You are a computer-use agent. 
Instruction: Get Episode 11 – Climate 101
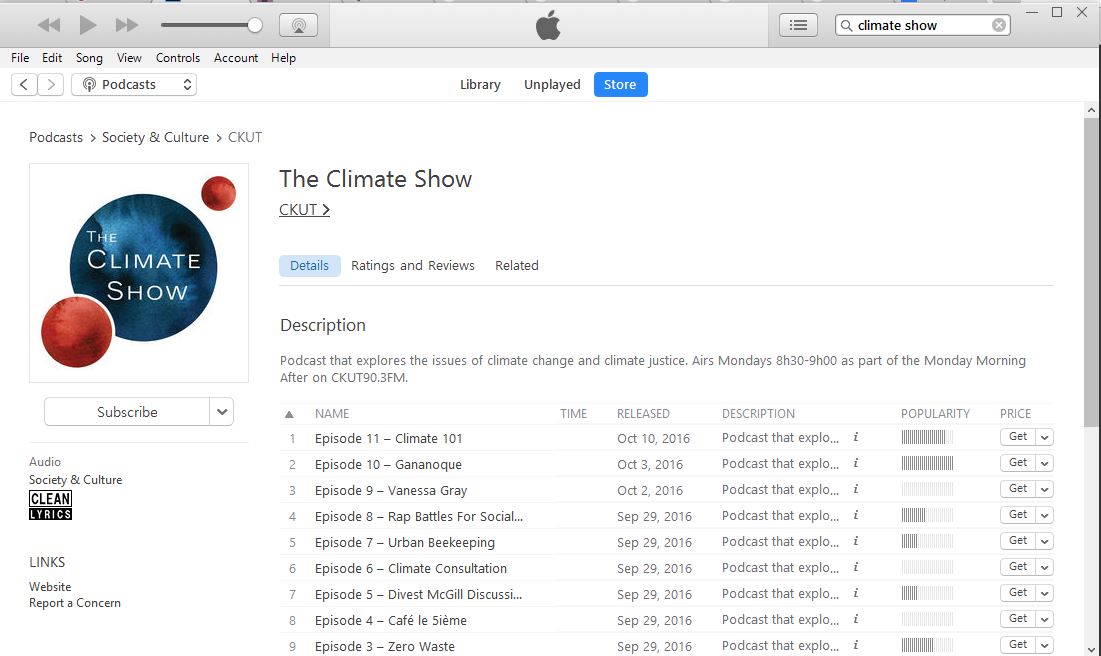point(1017,437)
